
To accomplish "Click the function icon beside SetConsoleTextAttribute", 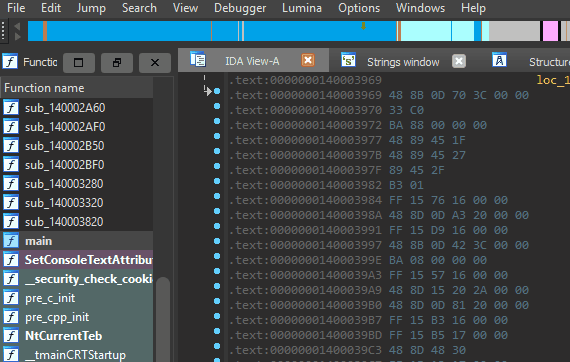I will (x=11, y=260).
